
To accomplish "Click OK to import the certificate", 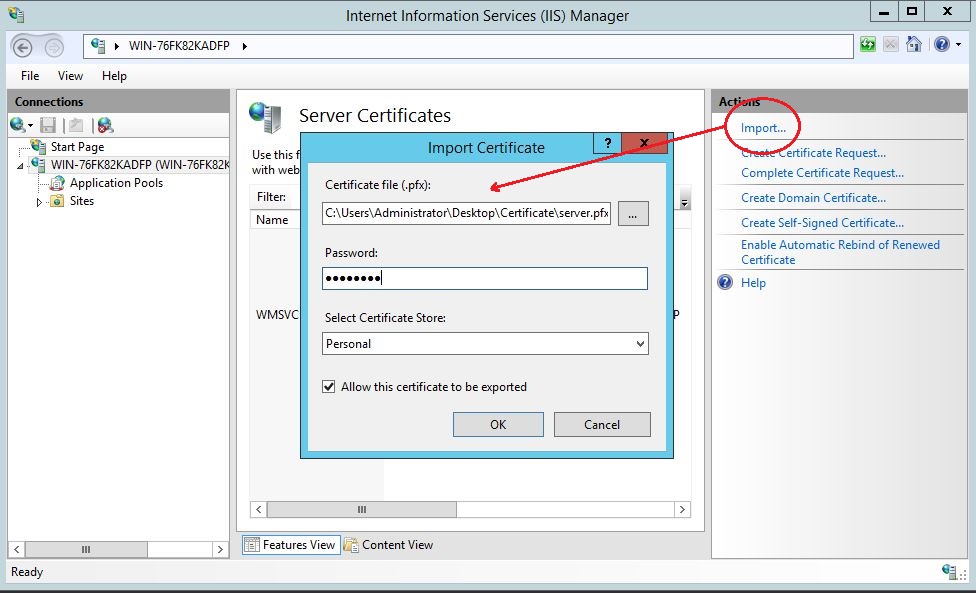I will click(x=498, y=425).
